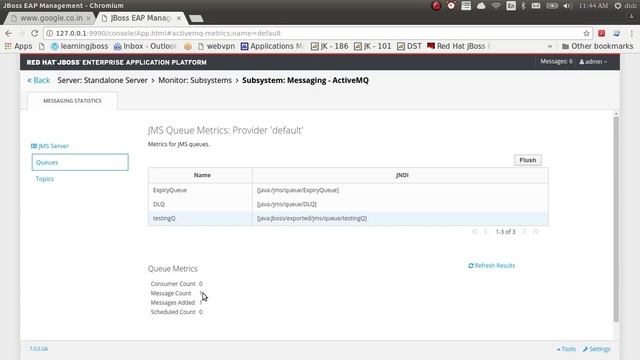The image size is (640, 360).
Task: Click Monitor: Subsystems breadcrumb
Action: point(195,80)
